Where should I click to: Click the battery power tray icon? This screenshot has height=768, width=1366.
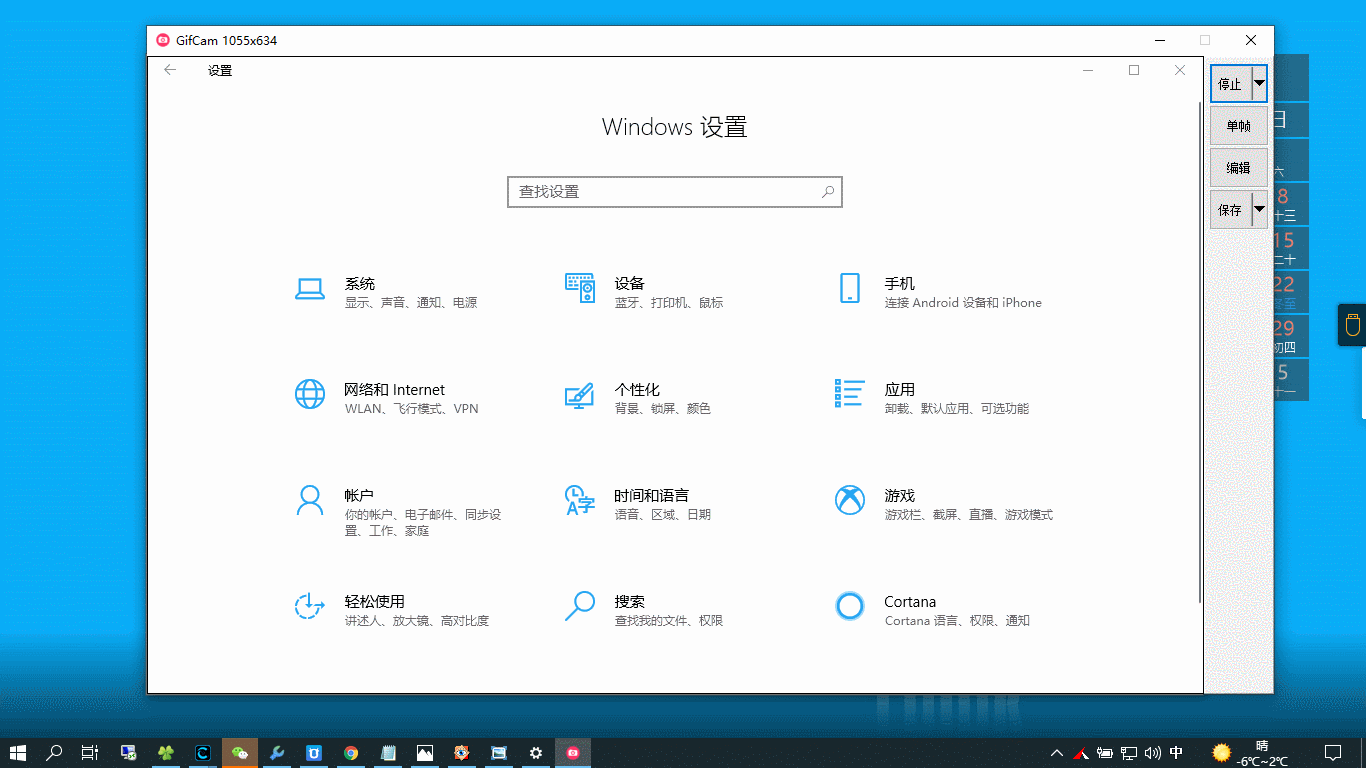coord(1105,753)
